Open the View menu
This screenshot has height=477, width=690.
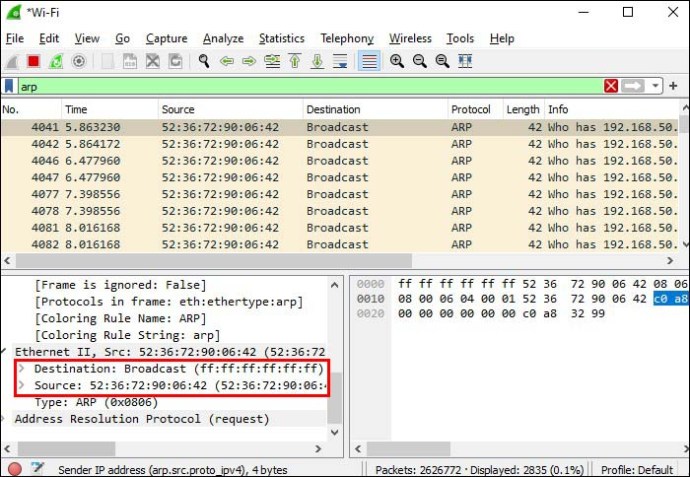[x=87, y=39]
